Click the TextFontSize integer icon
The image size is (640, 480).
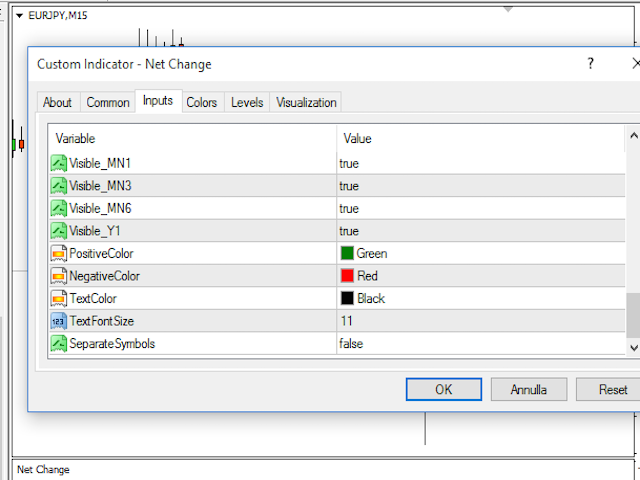point(59,321)
